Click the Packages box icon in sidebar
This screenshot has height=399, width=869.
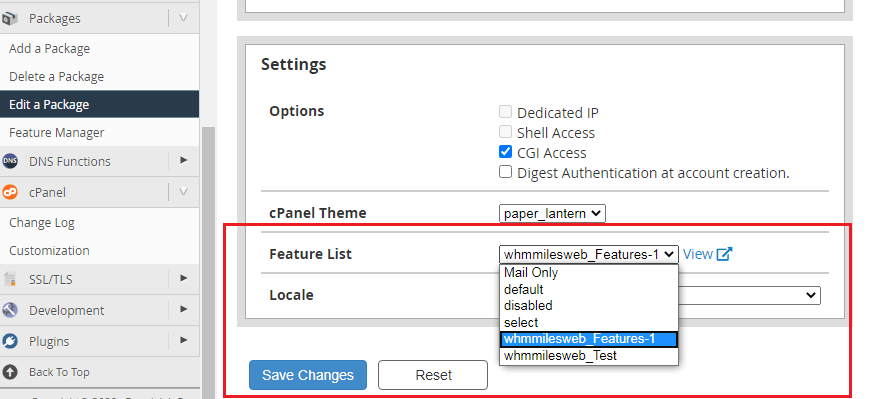[x=9, y=19]
